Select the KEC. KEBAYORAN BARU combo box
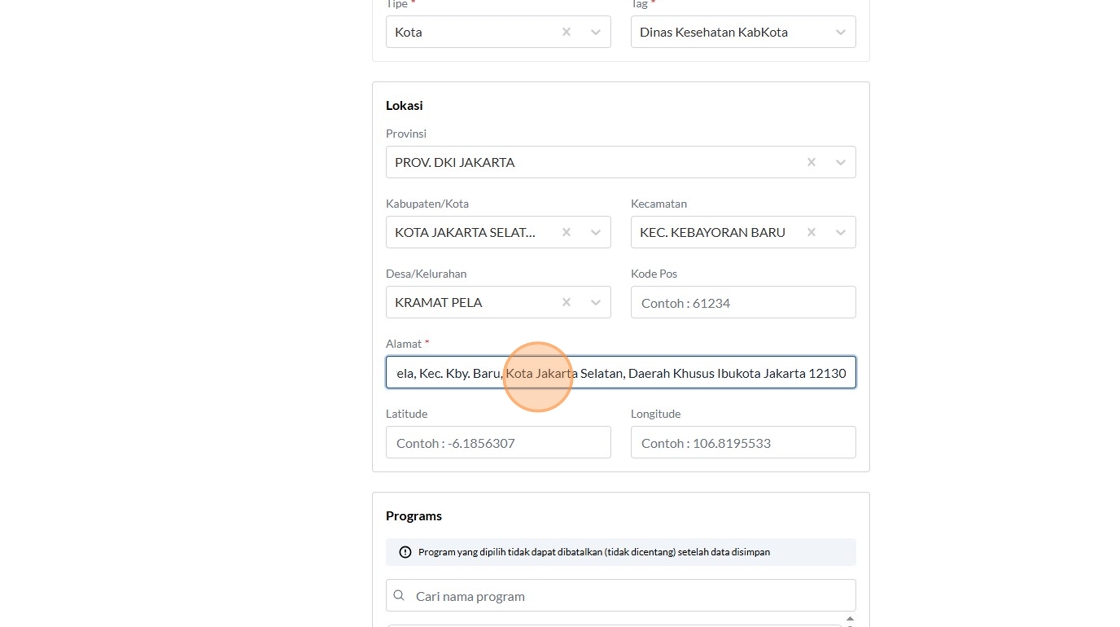This screenshot has height=627, width=1120. click(715, 232)
